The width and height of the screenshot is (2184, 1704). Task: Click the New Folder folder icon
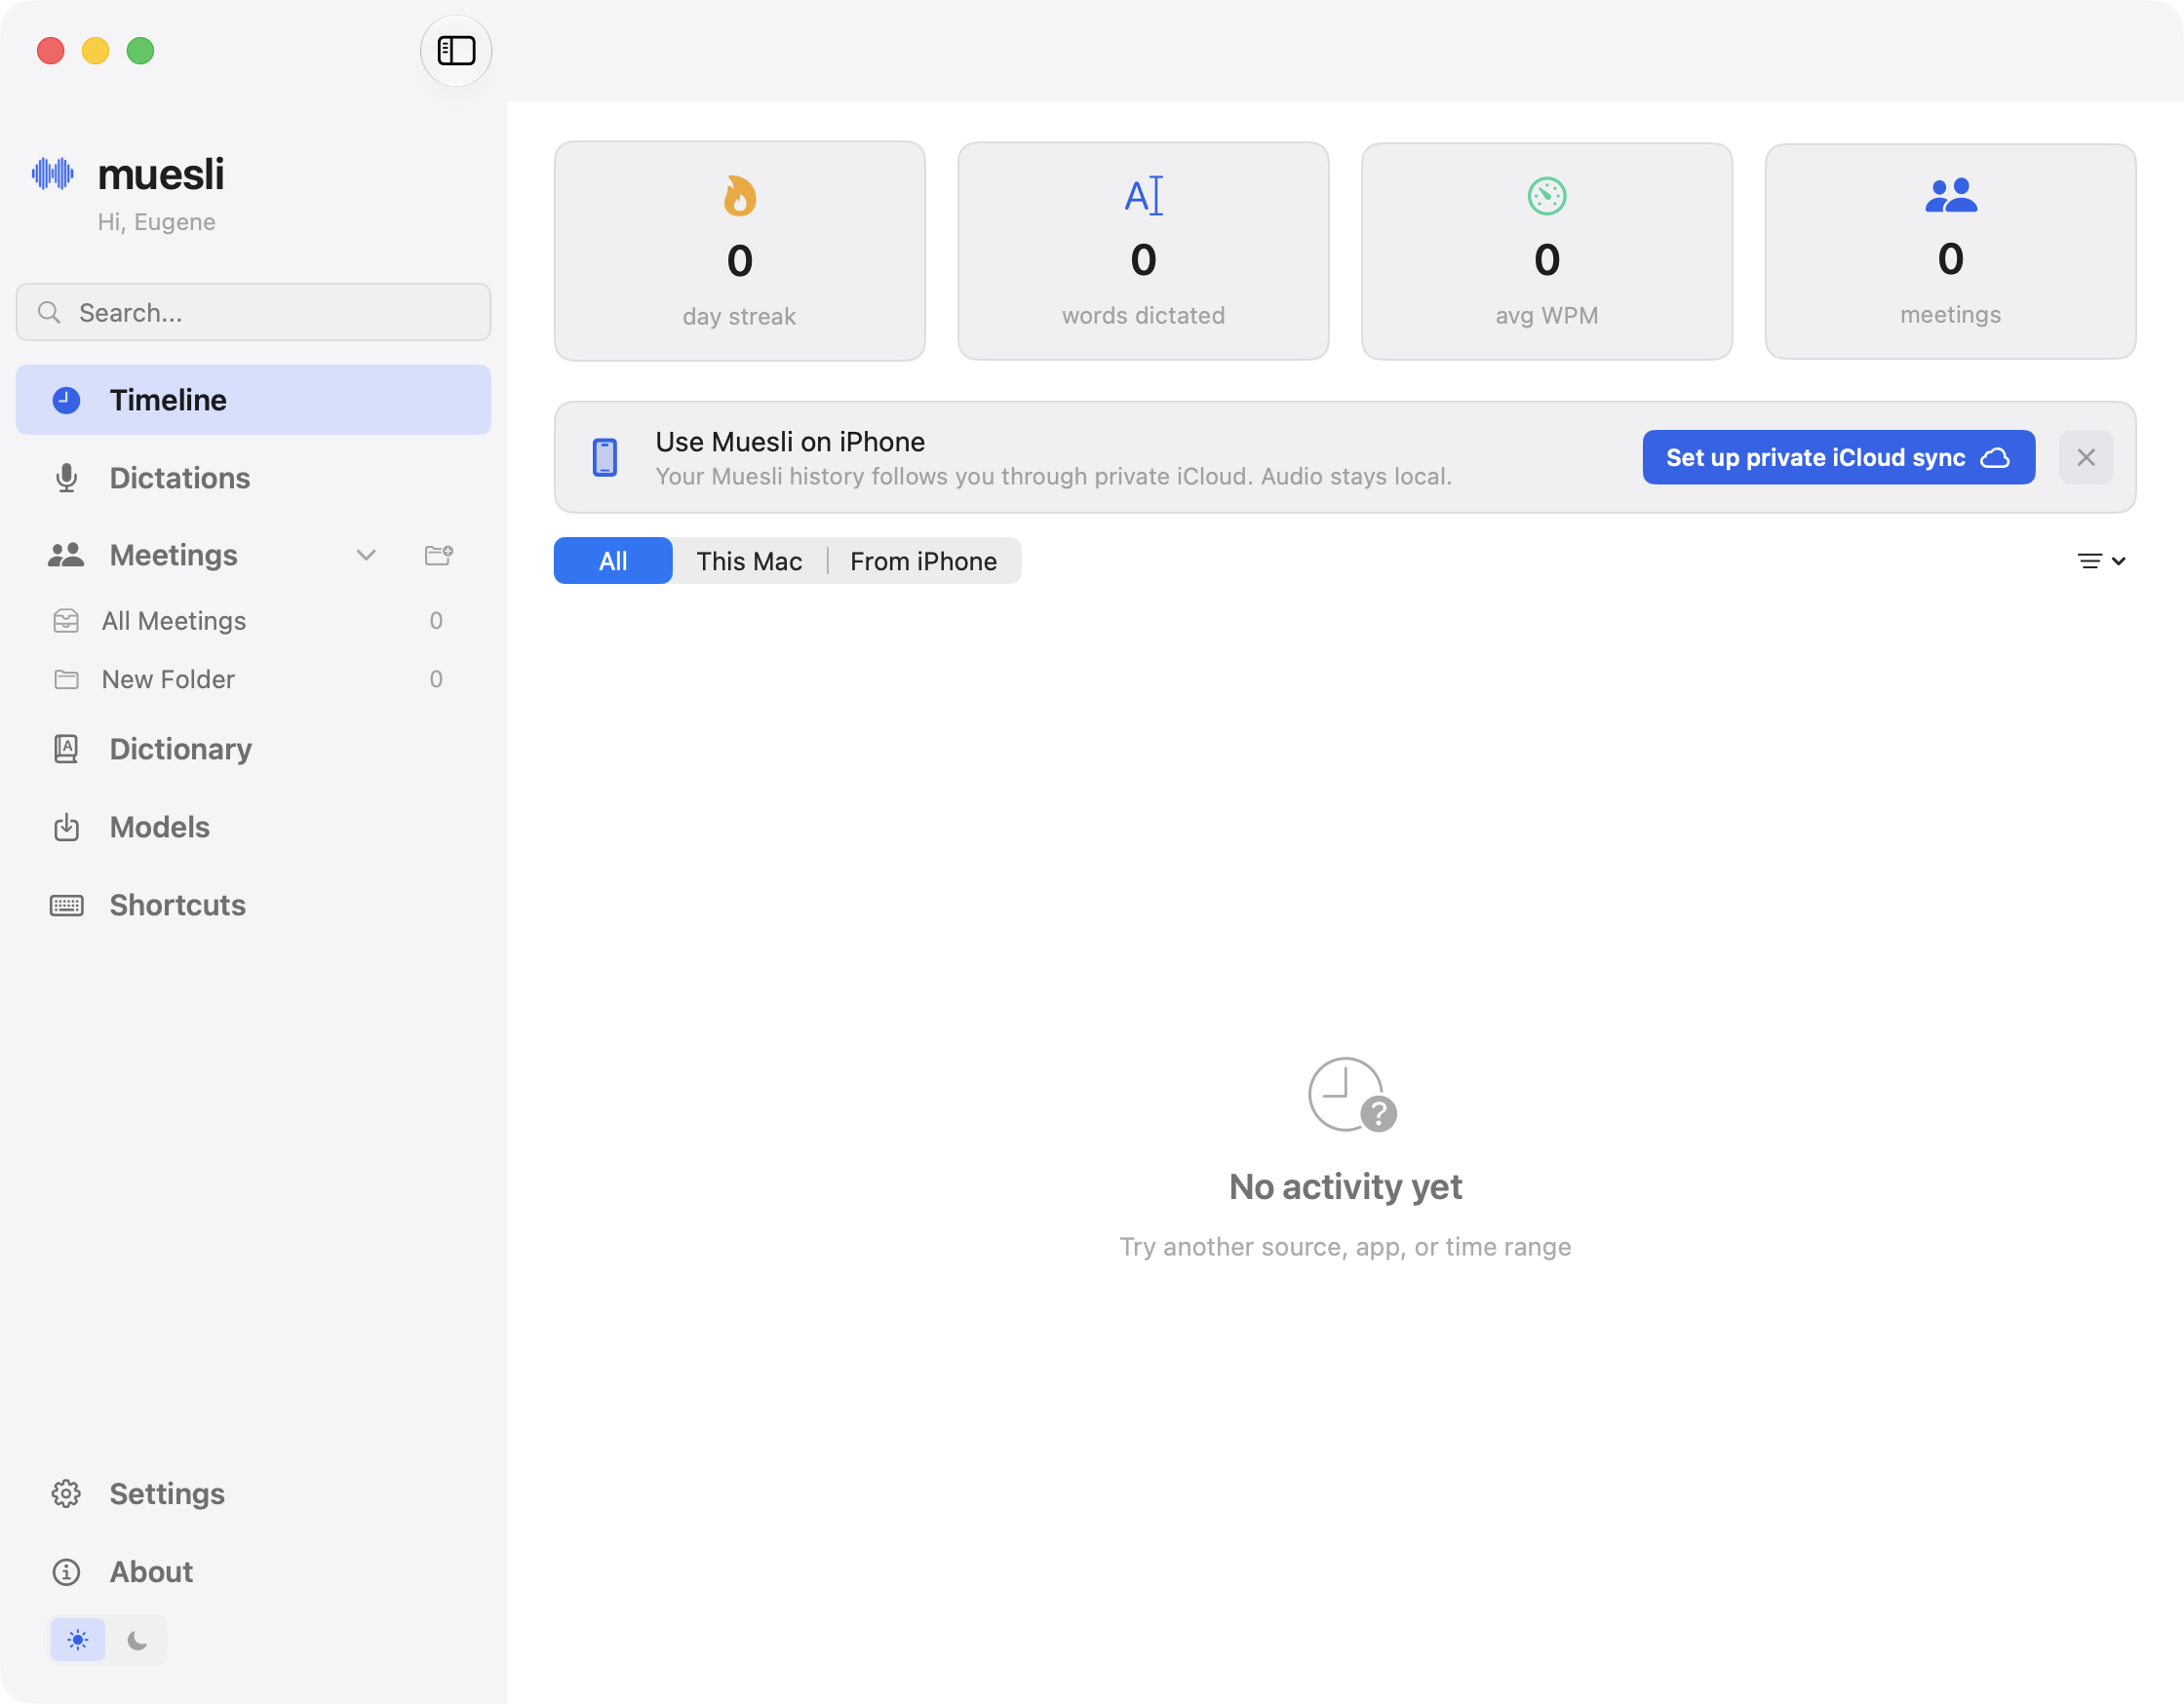pos(66,680)
